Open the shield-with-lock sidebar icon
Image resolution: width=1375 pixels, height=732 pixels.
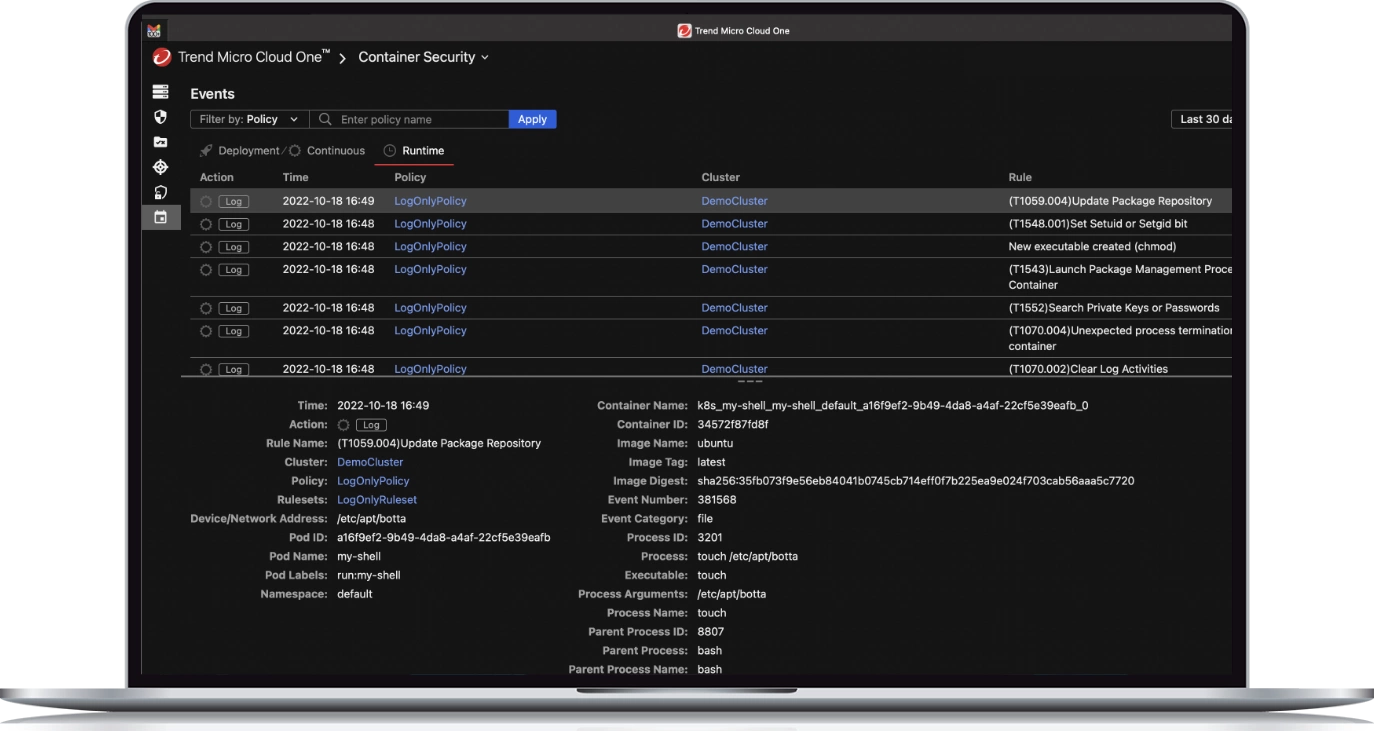click(x=160, y=192)
